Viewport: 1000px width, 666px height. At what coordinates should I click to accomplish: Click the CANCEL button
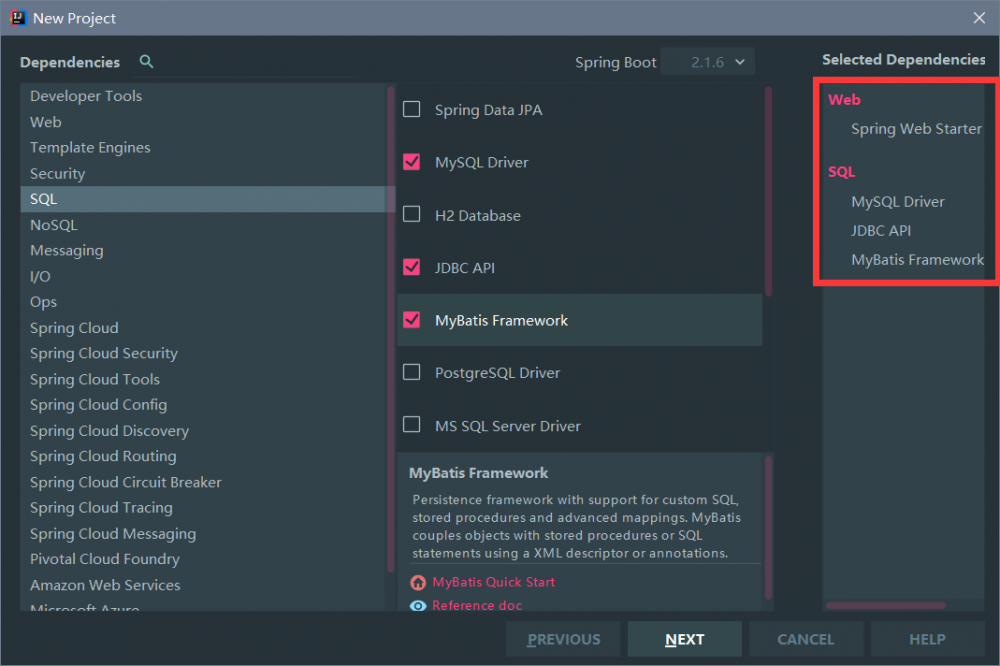point(805,639)
